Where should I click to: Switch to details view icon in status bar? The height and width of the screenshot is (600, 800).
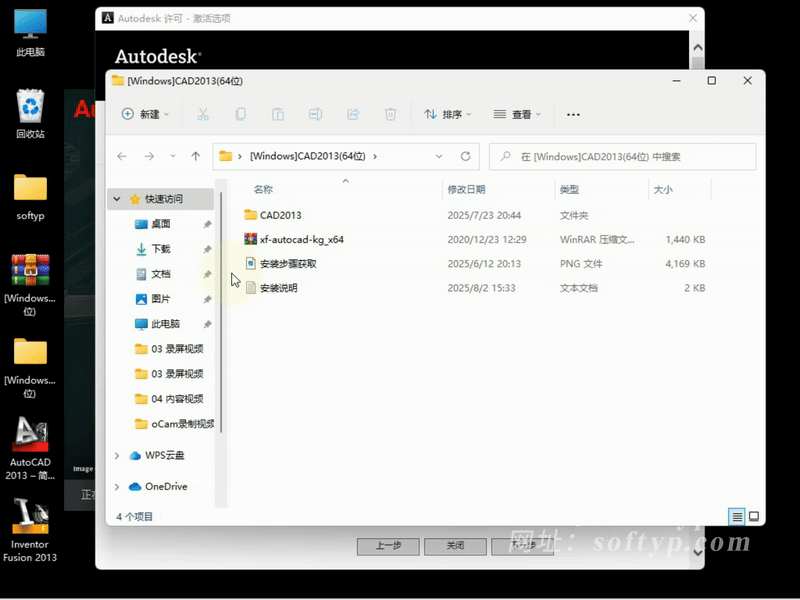pyautogui.click(x=737, y=517)
